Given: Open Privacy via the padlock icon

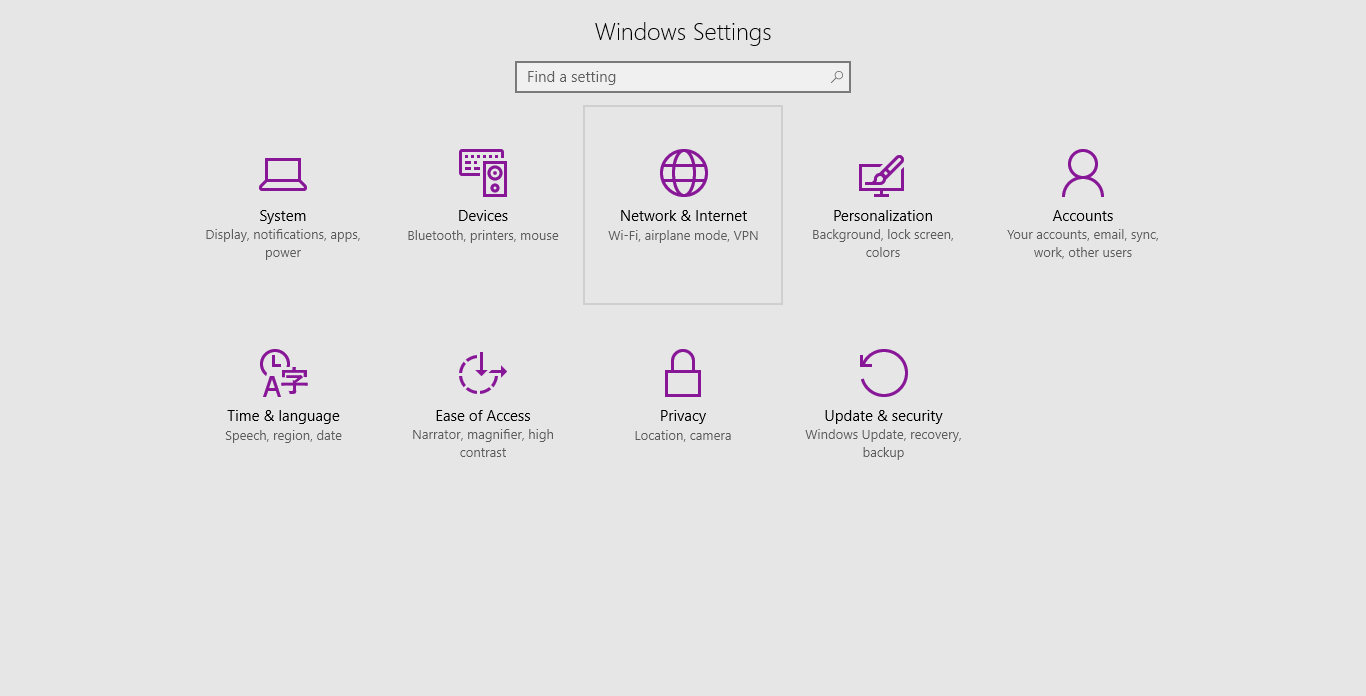Looking at the screenshot, I should (x=683, y=373).
